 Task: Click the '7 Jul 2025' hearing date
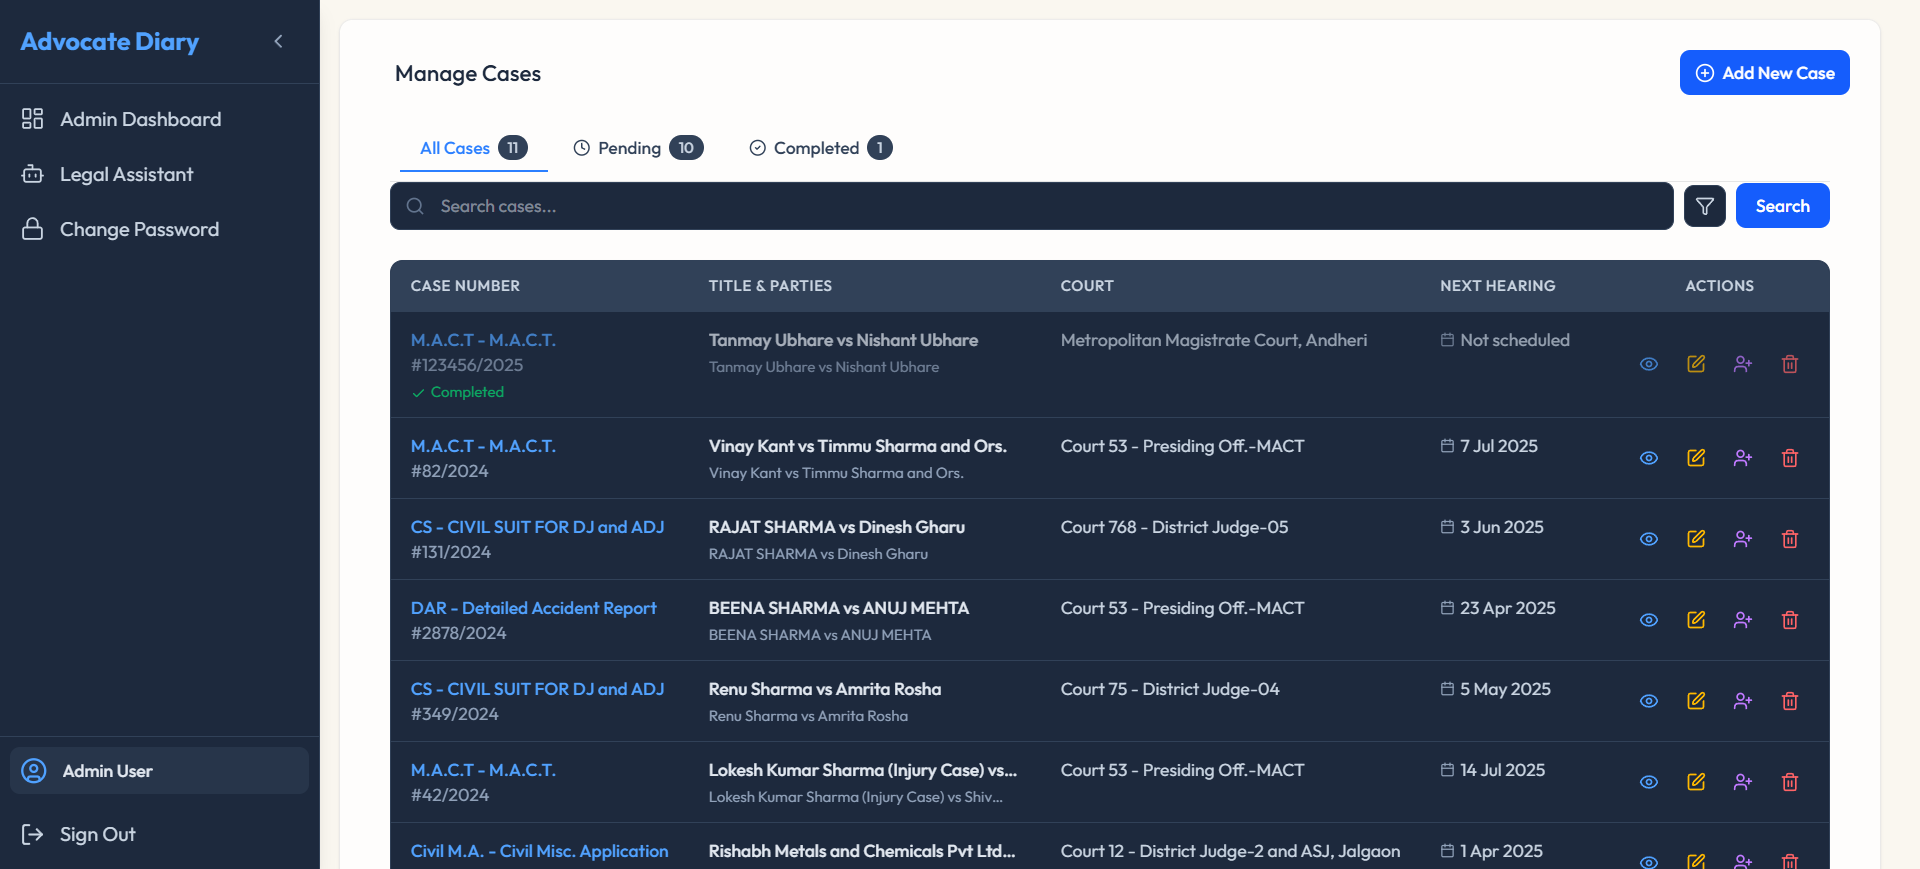1489,446
